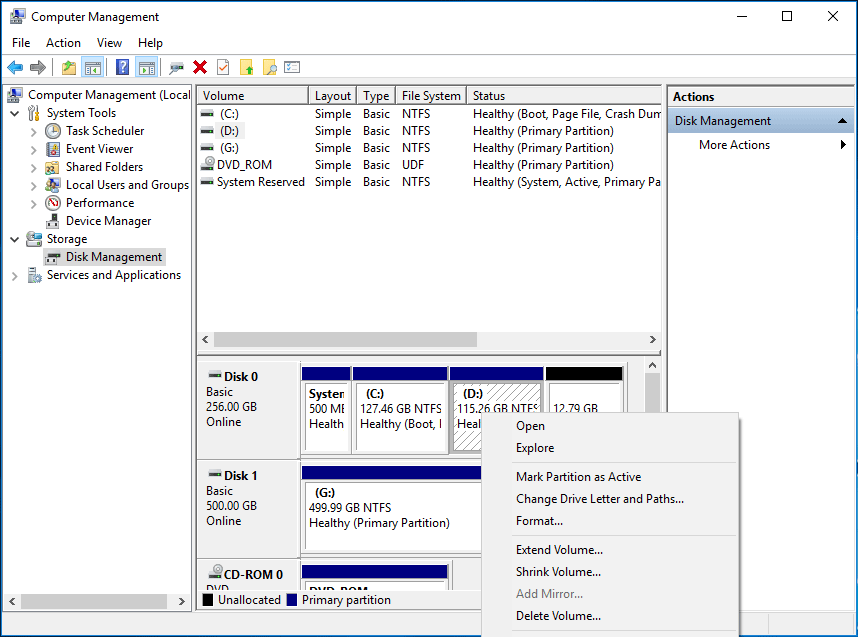Click the disk view scroll up arrow
The width and height of the screenshot is (858, 637).
pyautogui.click(x=652, y=365)
